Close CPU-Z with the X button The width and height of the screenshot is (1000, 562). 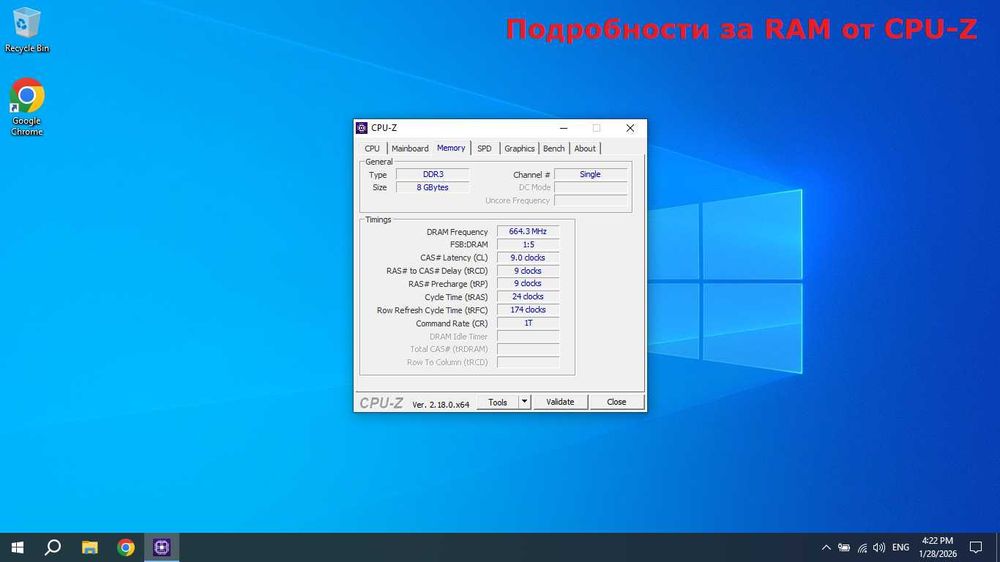click(x=629, y=128)
